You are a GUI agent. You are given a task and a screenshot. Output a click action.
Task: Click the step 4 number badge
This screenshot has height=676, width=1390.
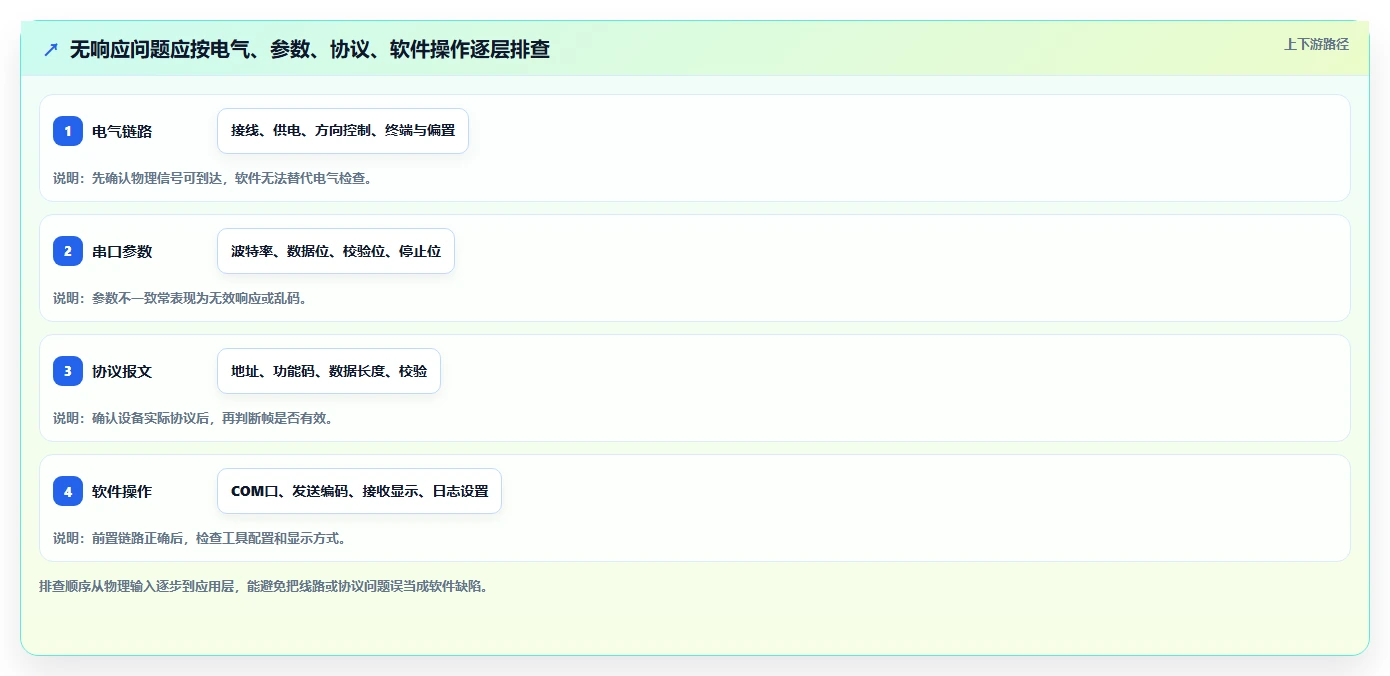pos(68,491)
